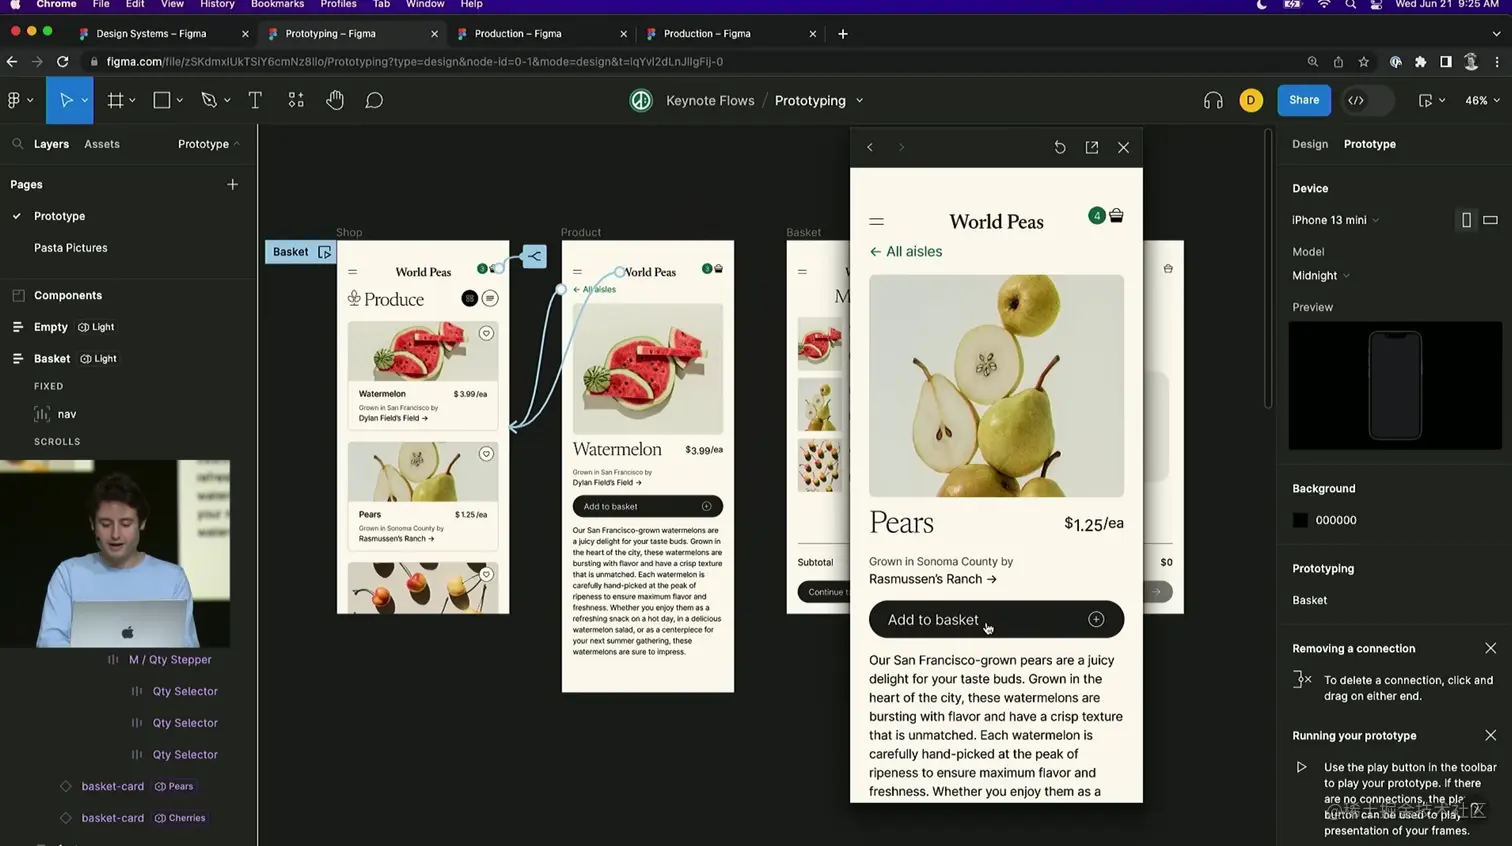Open the Bookmarks menu in menu bar
1512x846 pixels.
277,5
